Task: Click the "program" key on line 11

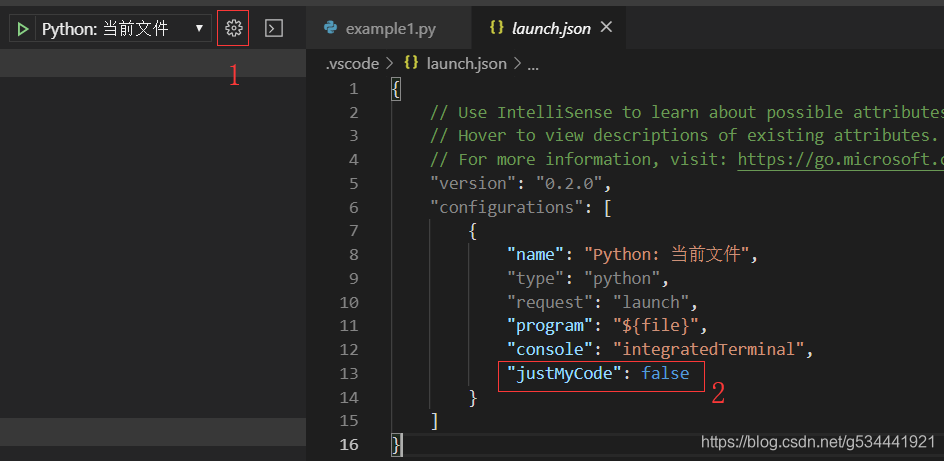Action: (x=550, y=326)
